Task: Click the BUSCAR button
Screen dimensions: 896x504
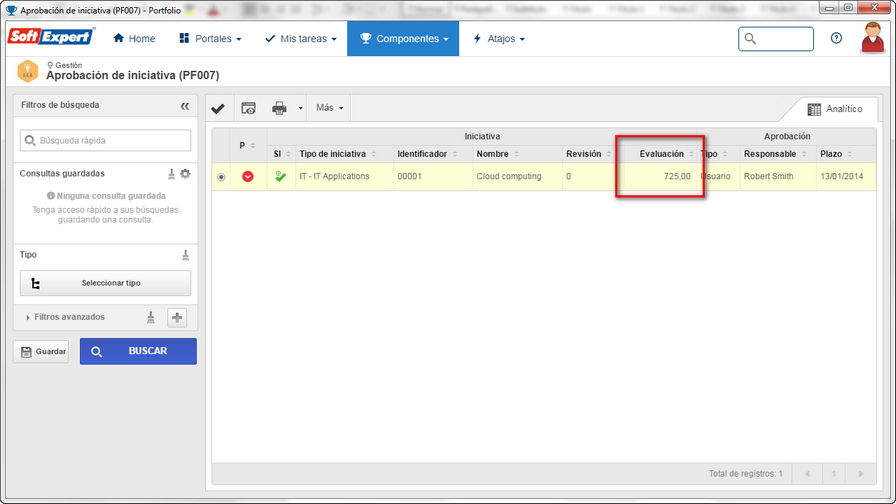Action: coord(138,351)
